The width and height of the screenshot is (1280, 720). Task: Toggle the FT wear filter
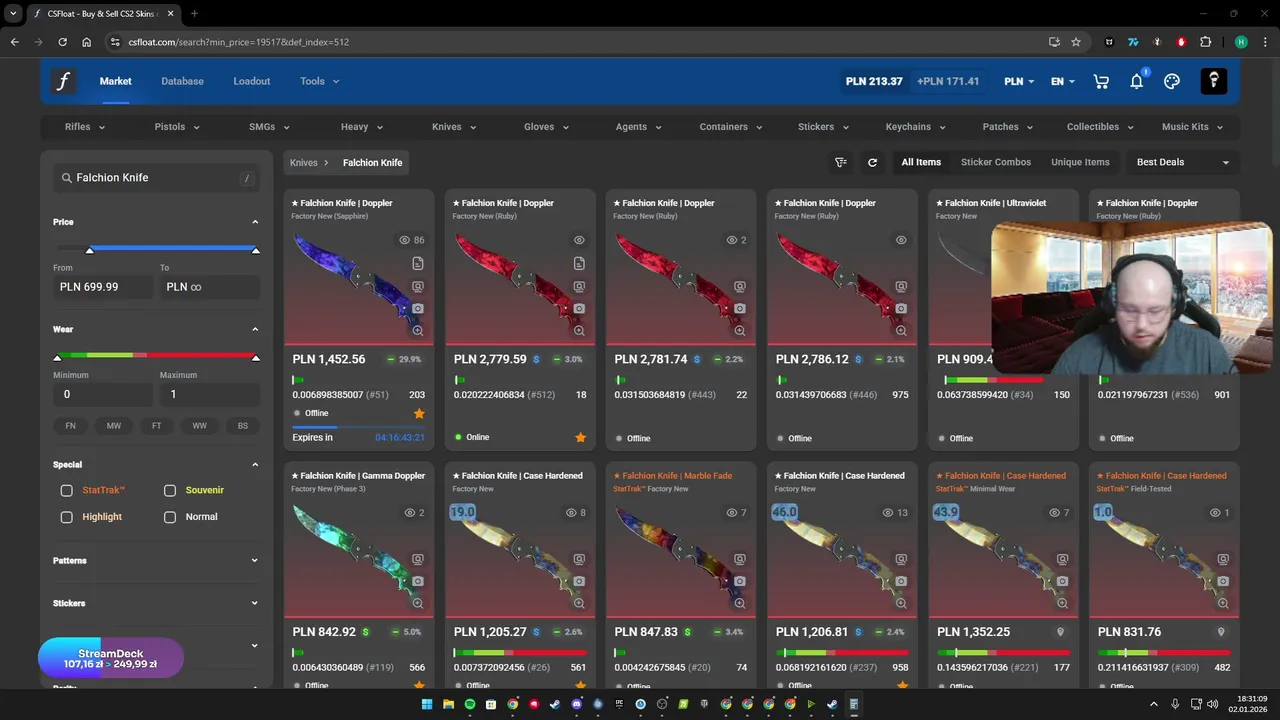(157, 426)
